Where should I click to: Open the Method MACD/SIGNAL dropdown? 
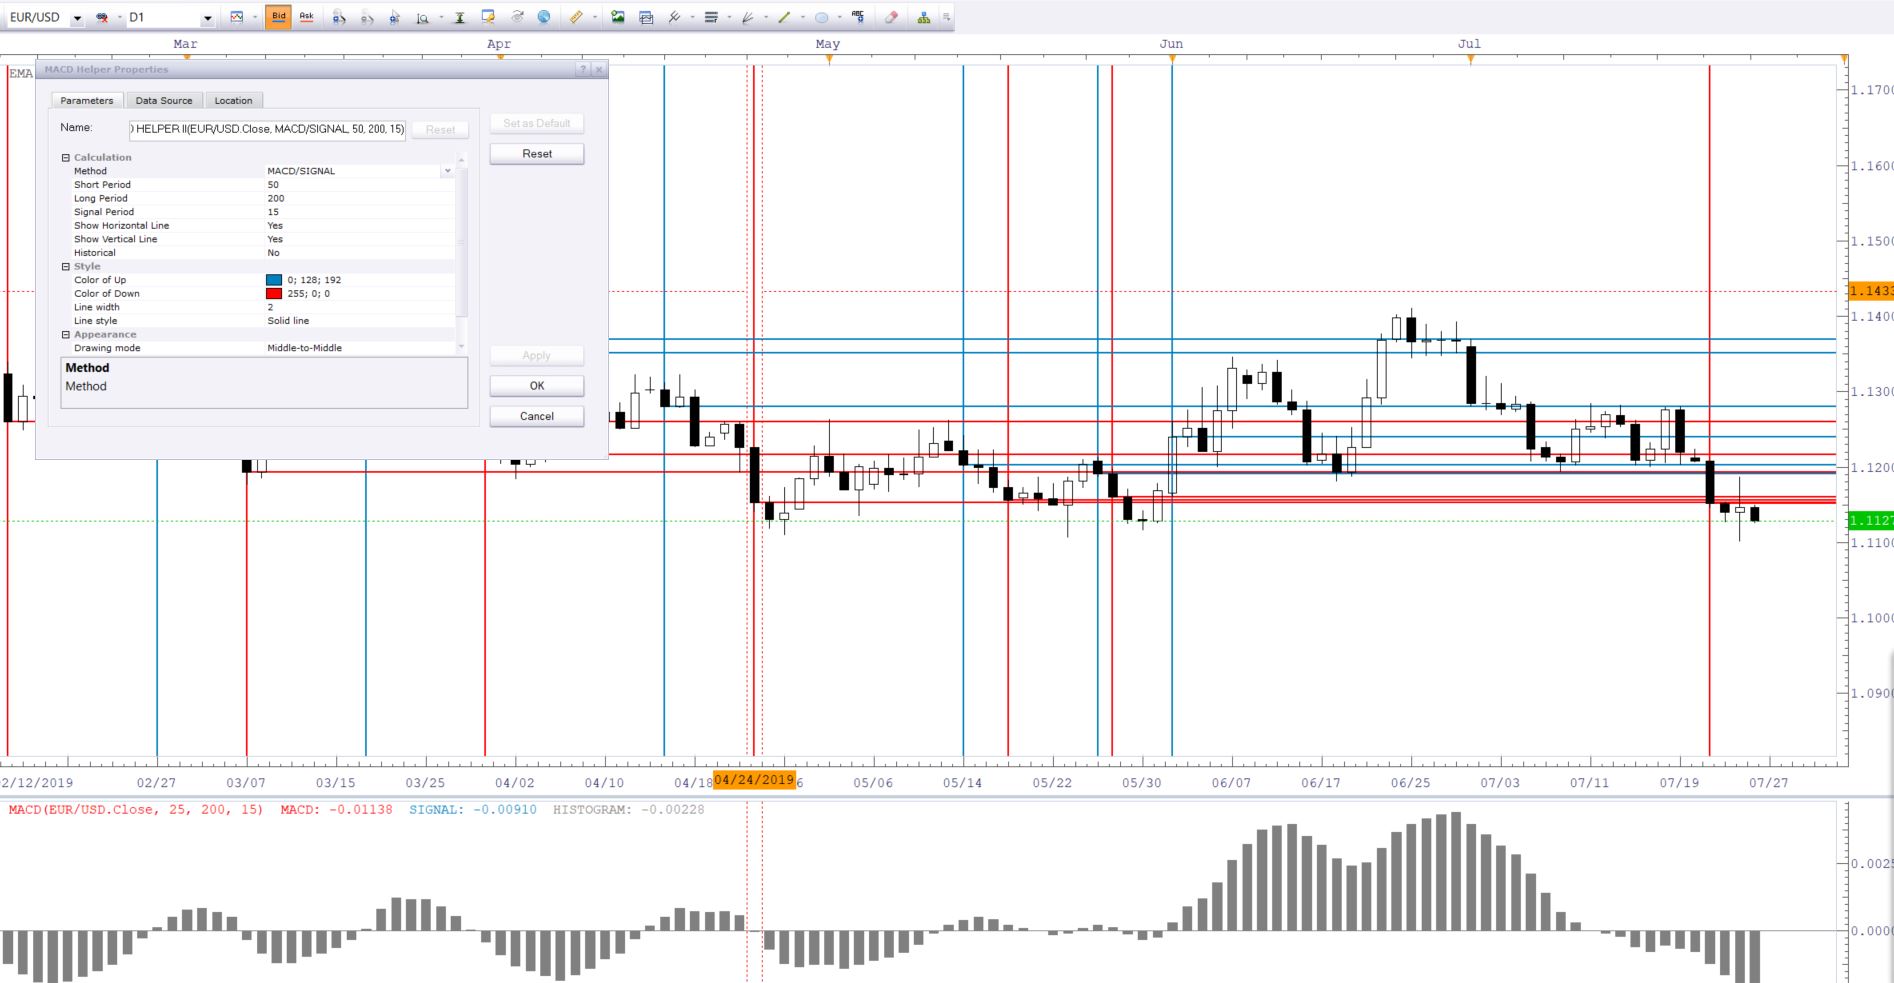coord(447,171)
